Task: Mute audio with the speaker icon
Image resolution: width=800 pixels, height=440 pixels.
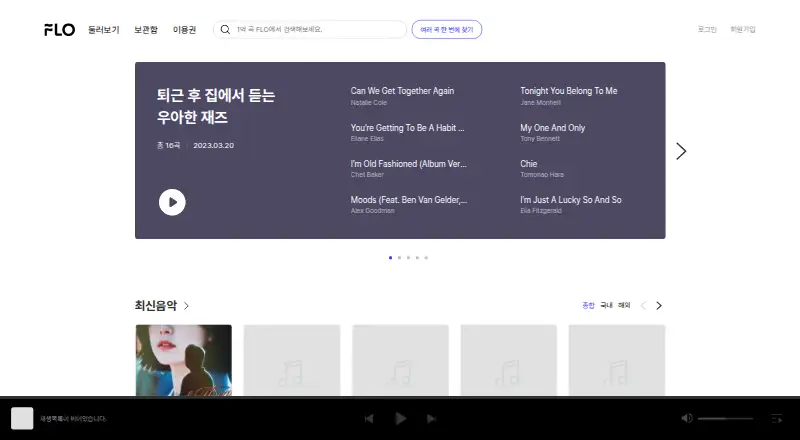Action: pos(687,418)
